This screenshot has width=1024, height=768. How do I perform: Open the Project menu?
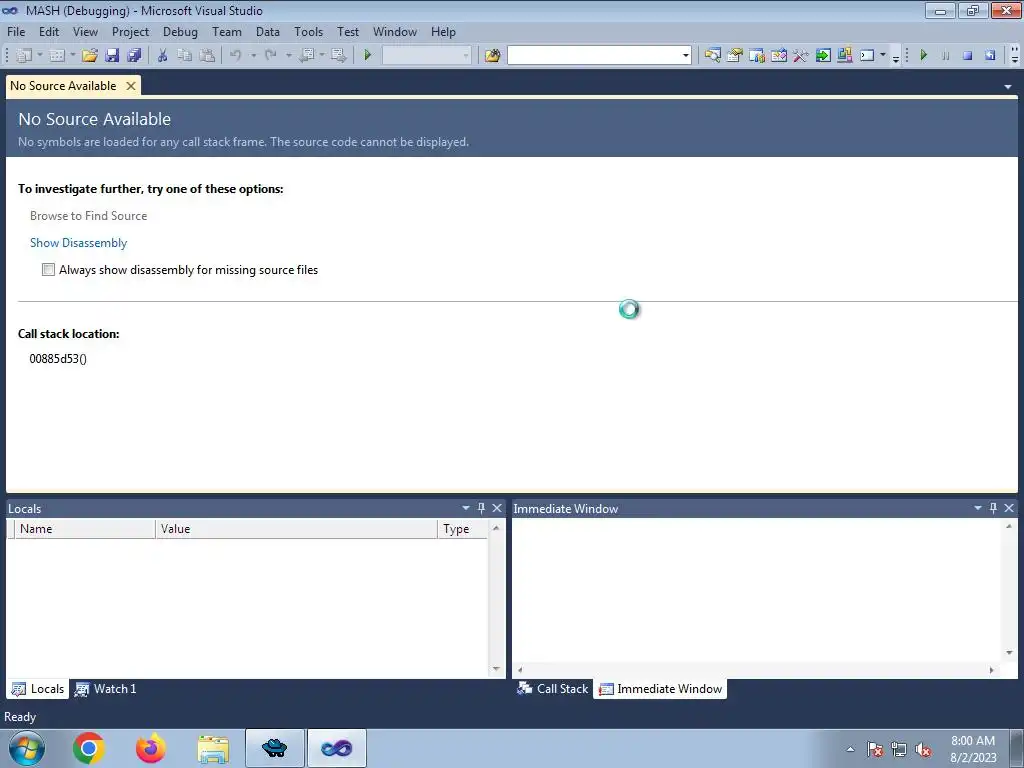[130, 31]
